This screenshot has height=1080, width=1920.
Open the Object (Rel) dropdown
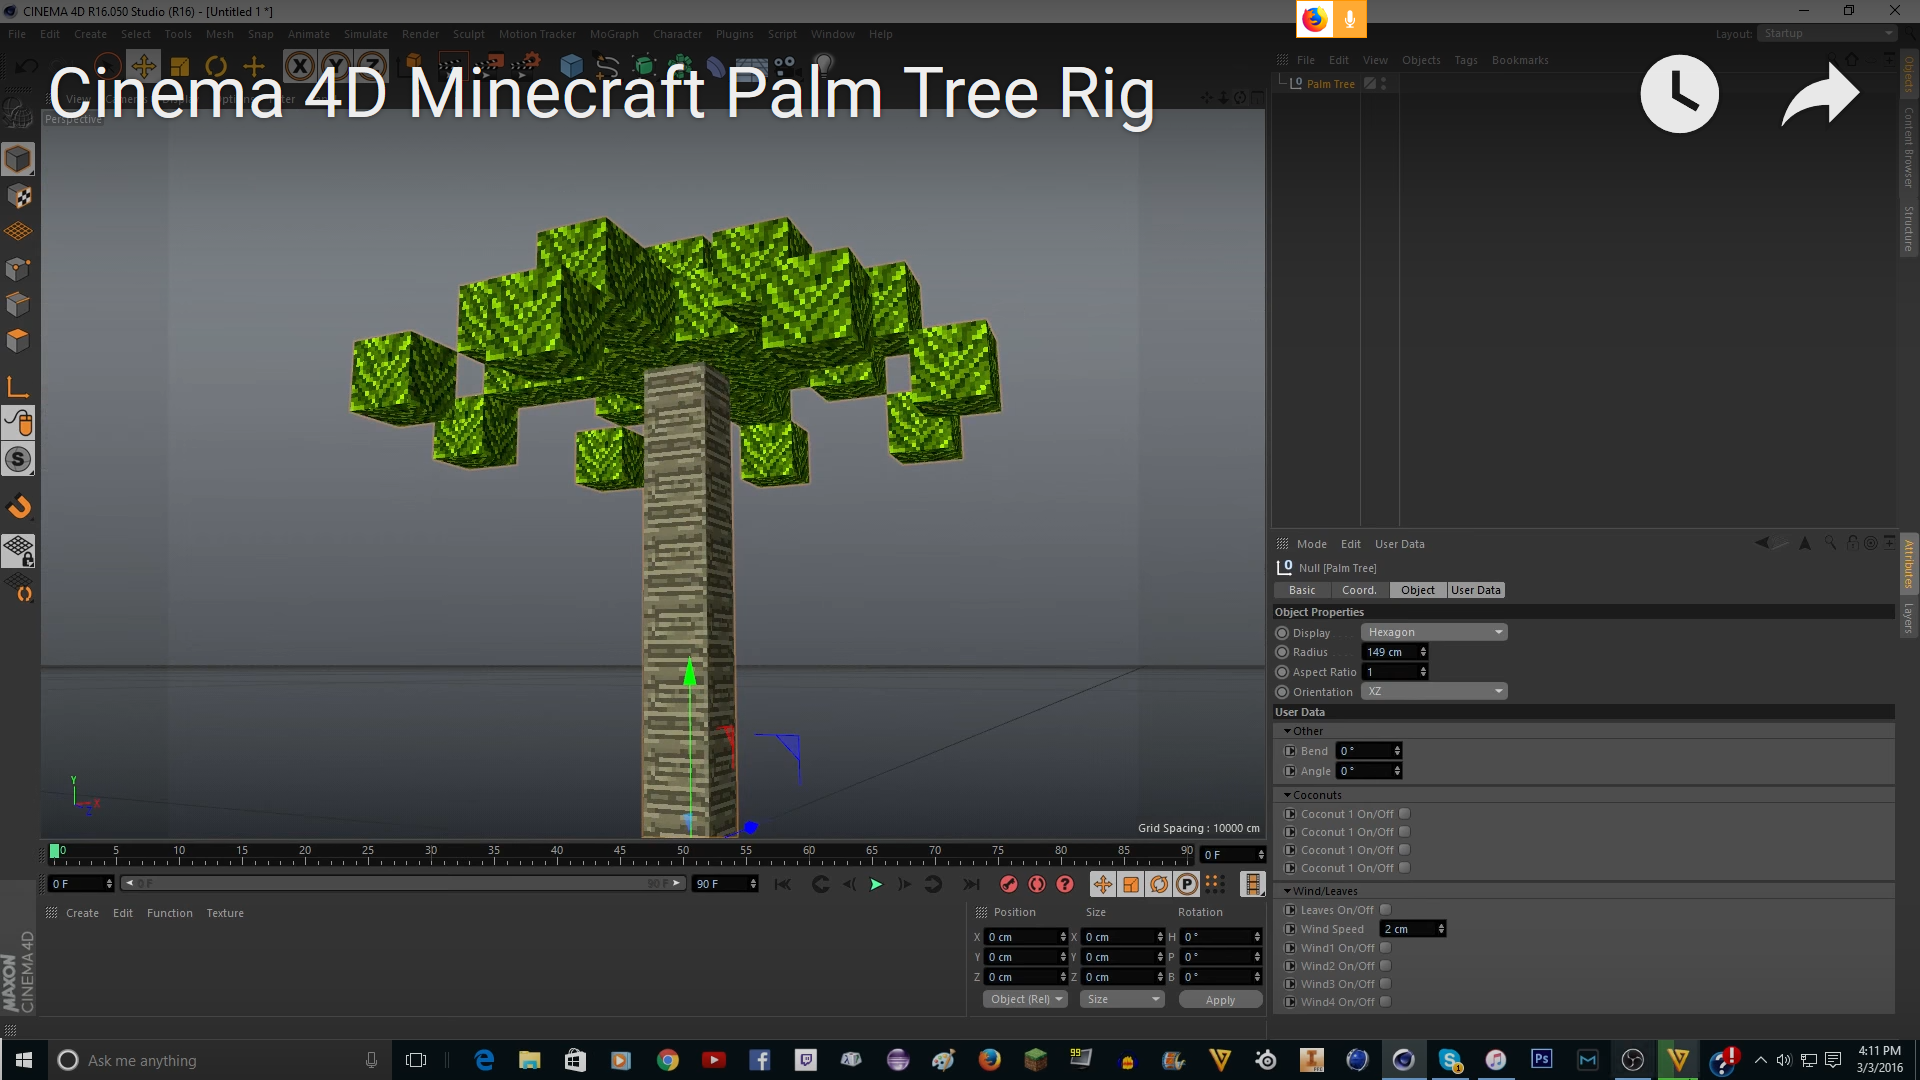[1026, 999]
